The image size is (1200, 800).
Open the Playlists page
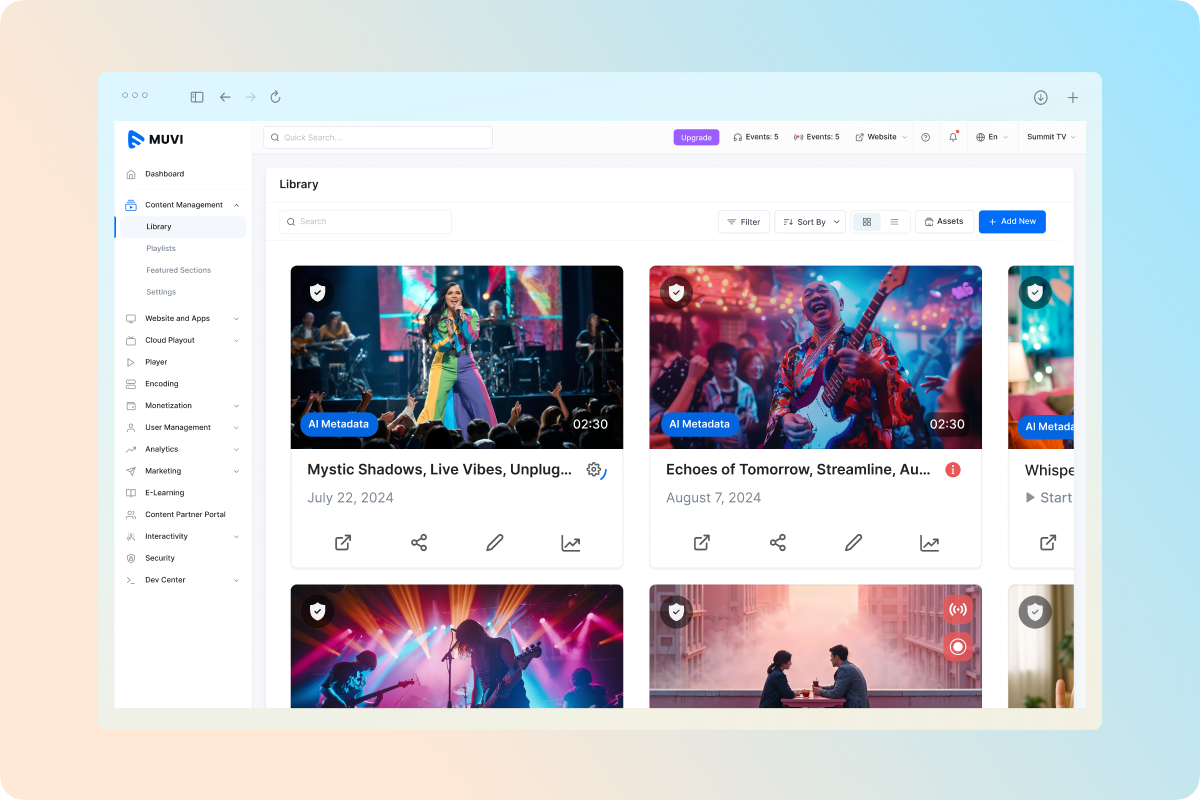[161, 248]
